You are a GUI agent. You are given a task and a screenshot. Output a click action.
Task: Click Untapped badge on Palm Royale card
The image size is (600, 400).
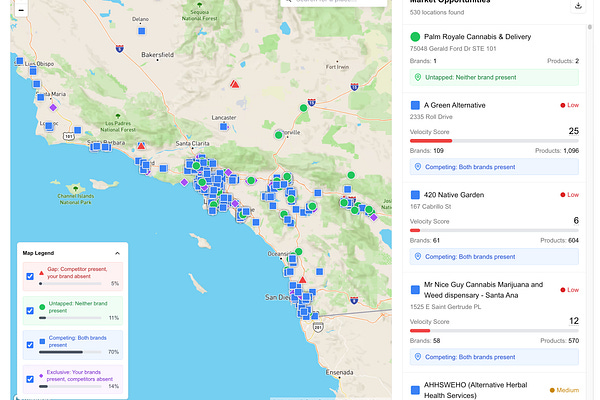(x=494, y=77)
